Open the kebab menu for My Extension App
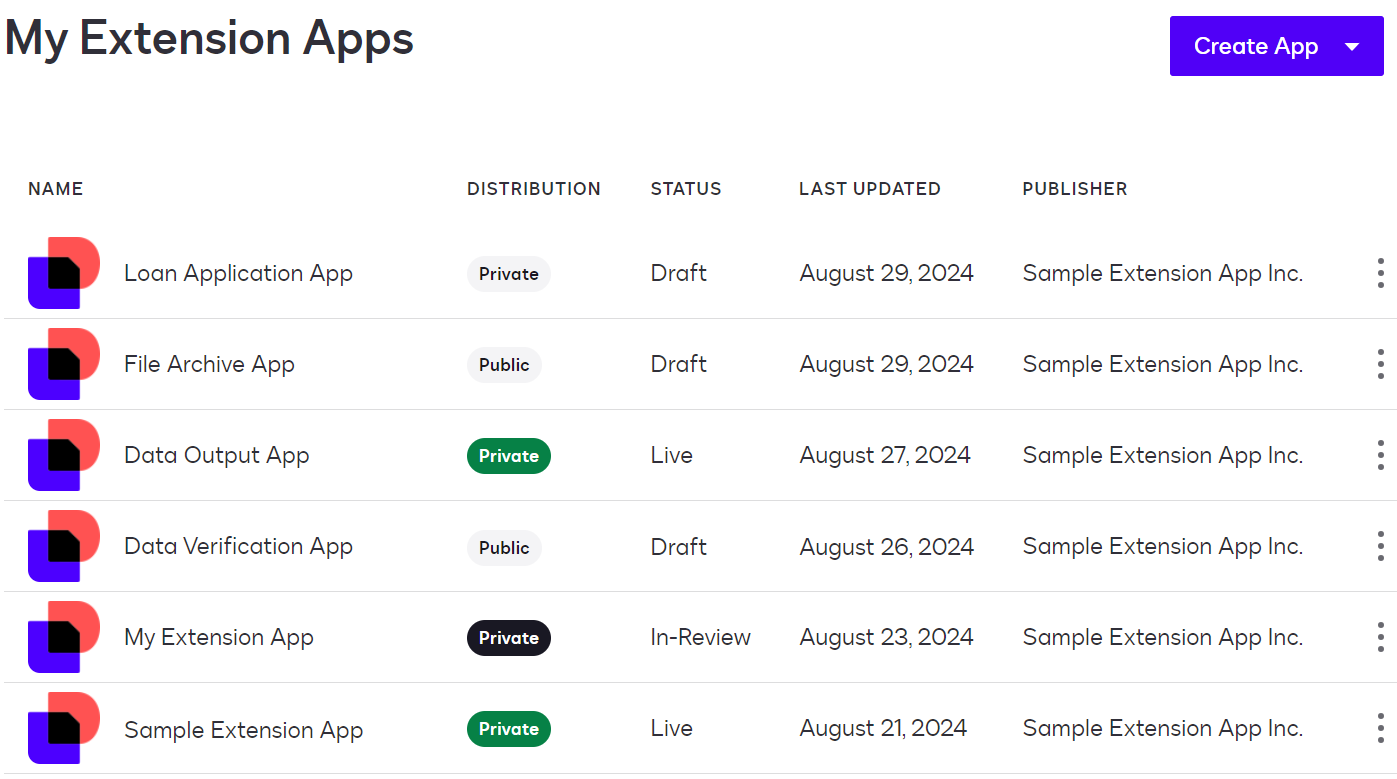1397x779 pixels. pyautogui.click(x=1379, y=637)
